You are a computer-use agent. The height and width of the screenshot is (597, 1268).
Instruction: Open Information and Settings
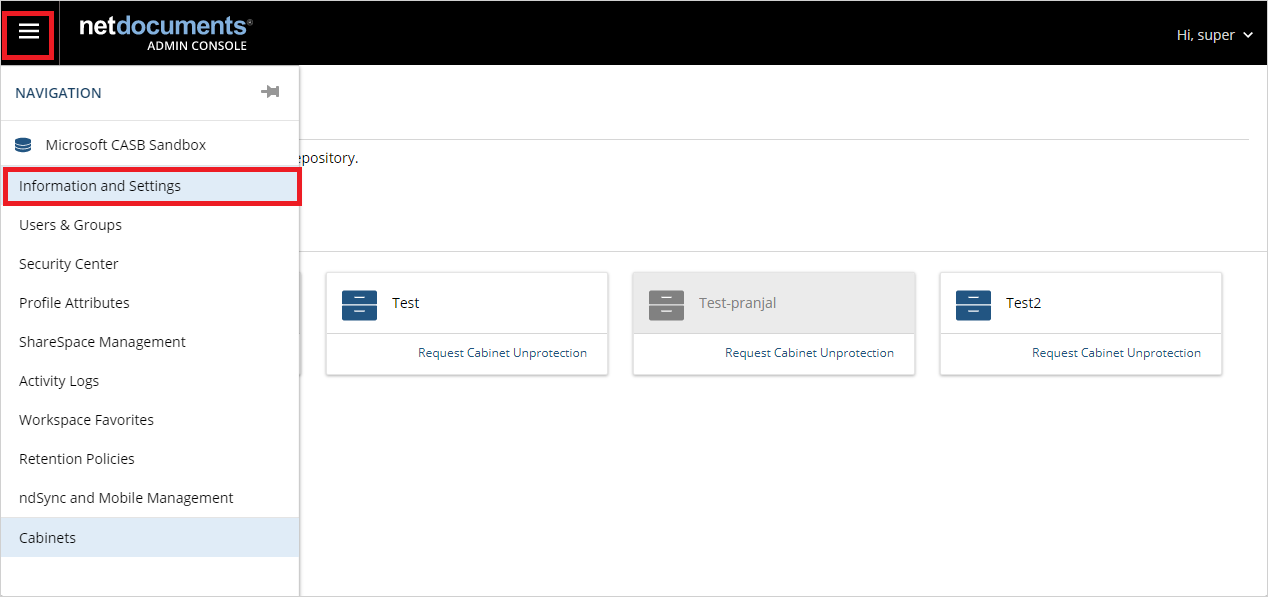[x=100, y=185]
